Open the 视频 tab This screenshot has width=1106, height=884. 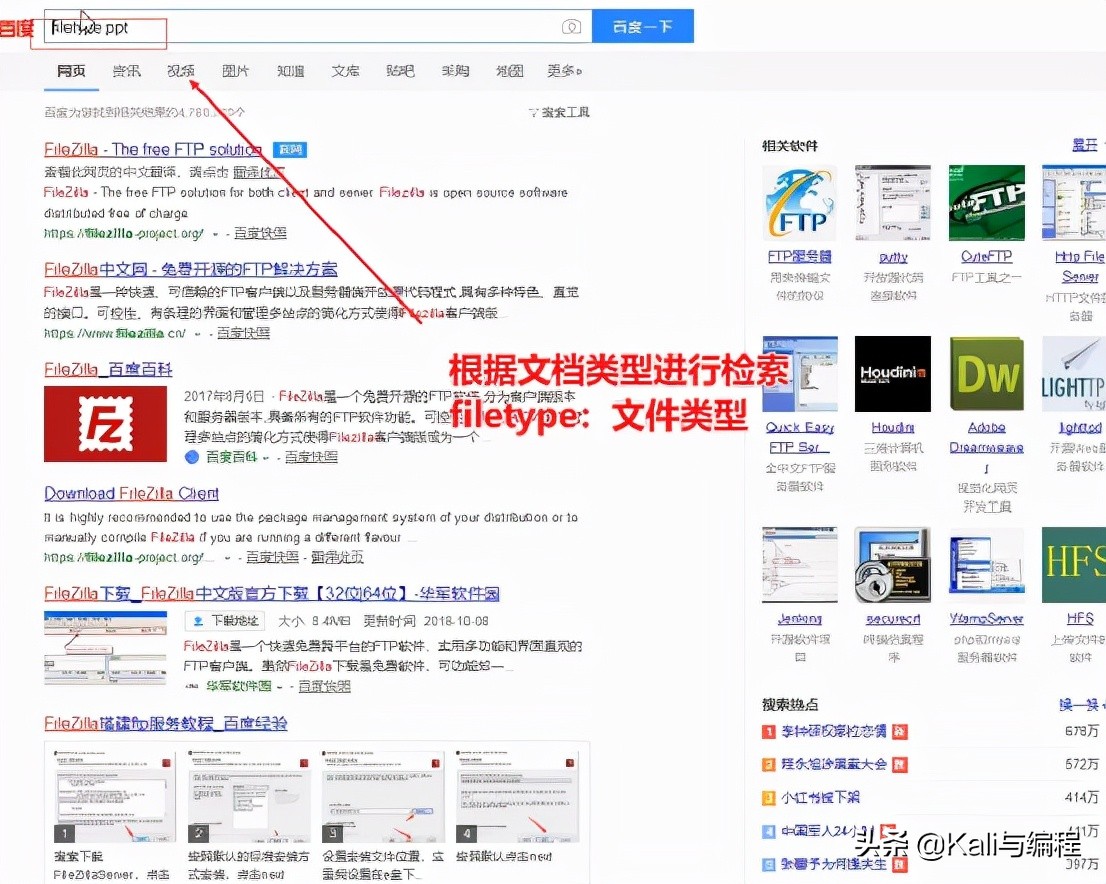point(181,71)
